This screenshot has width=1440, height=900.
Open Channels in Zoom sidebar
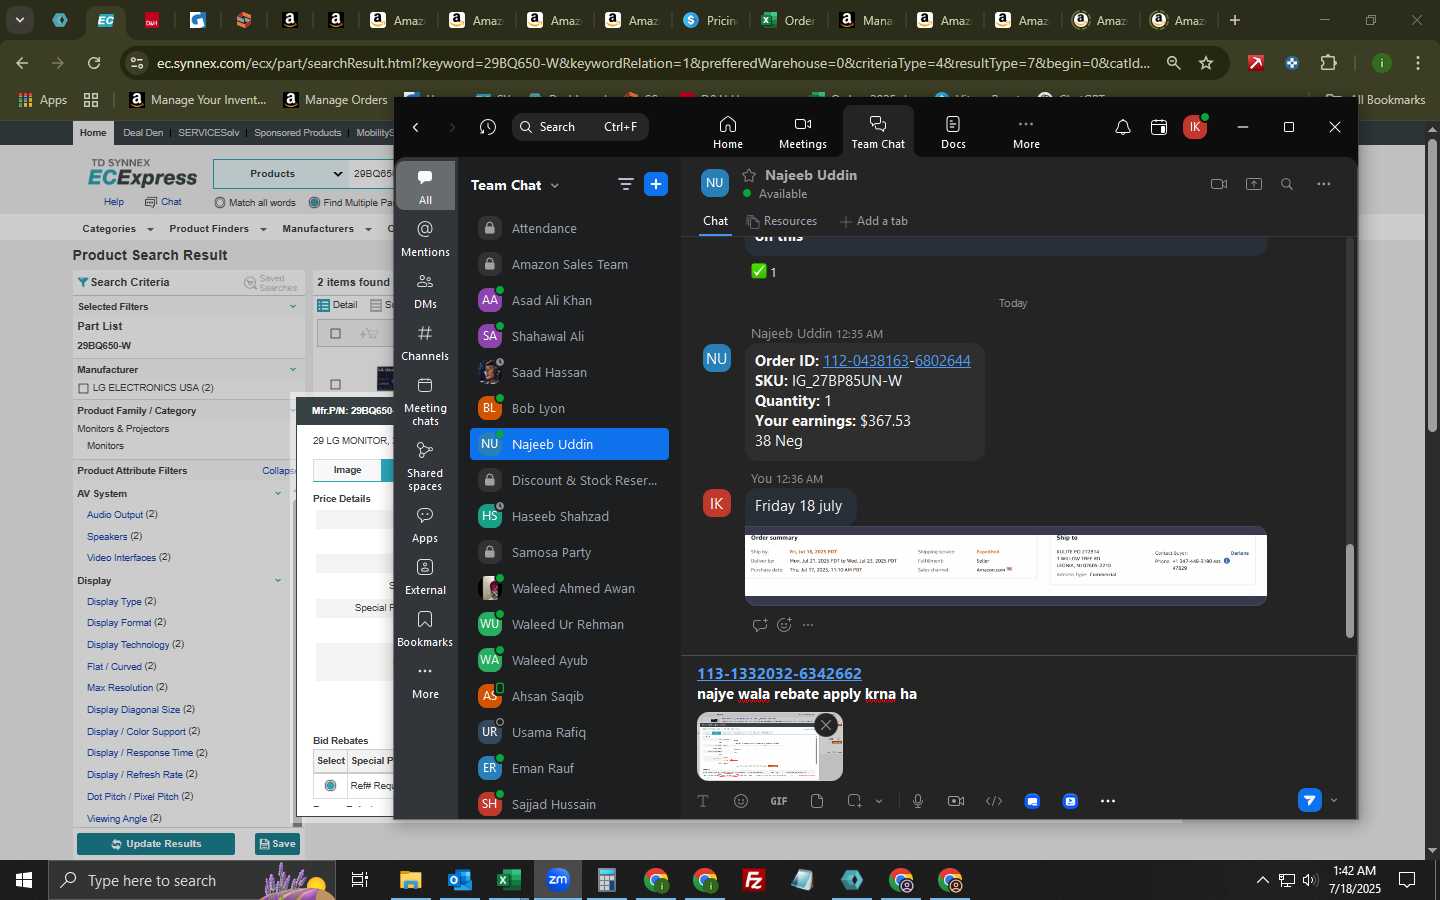pos(425,342)
